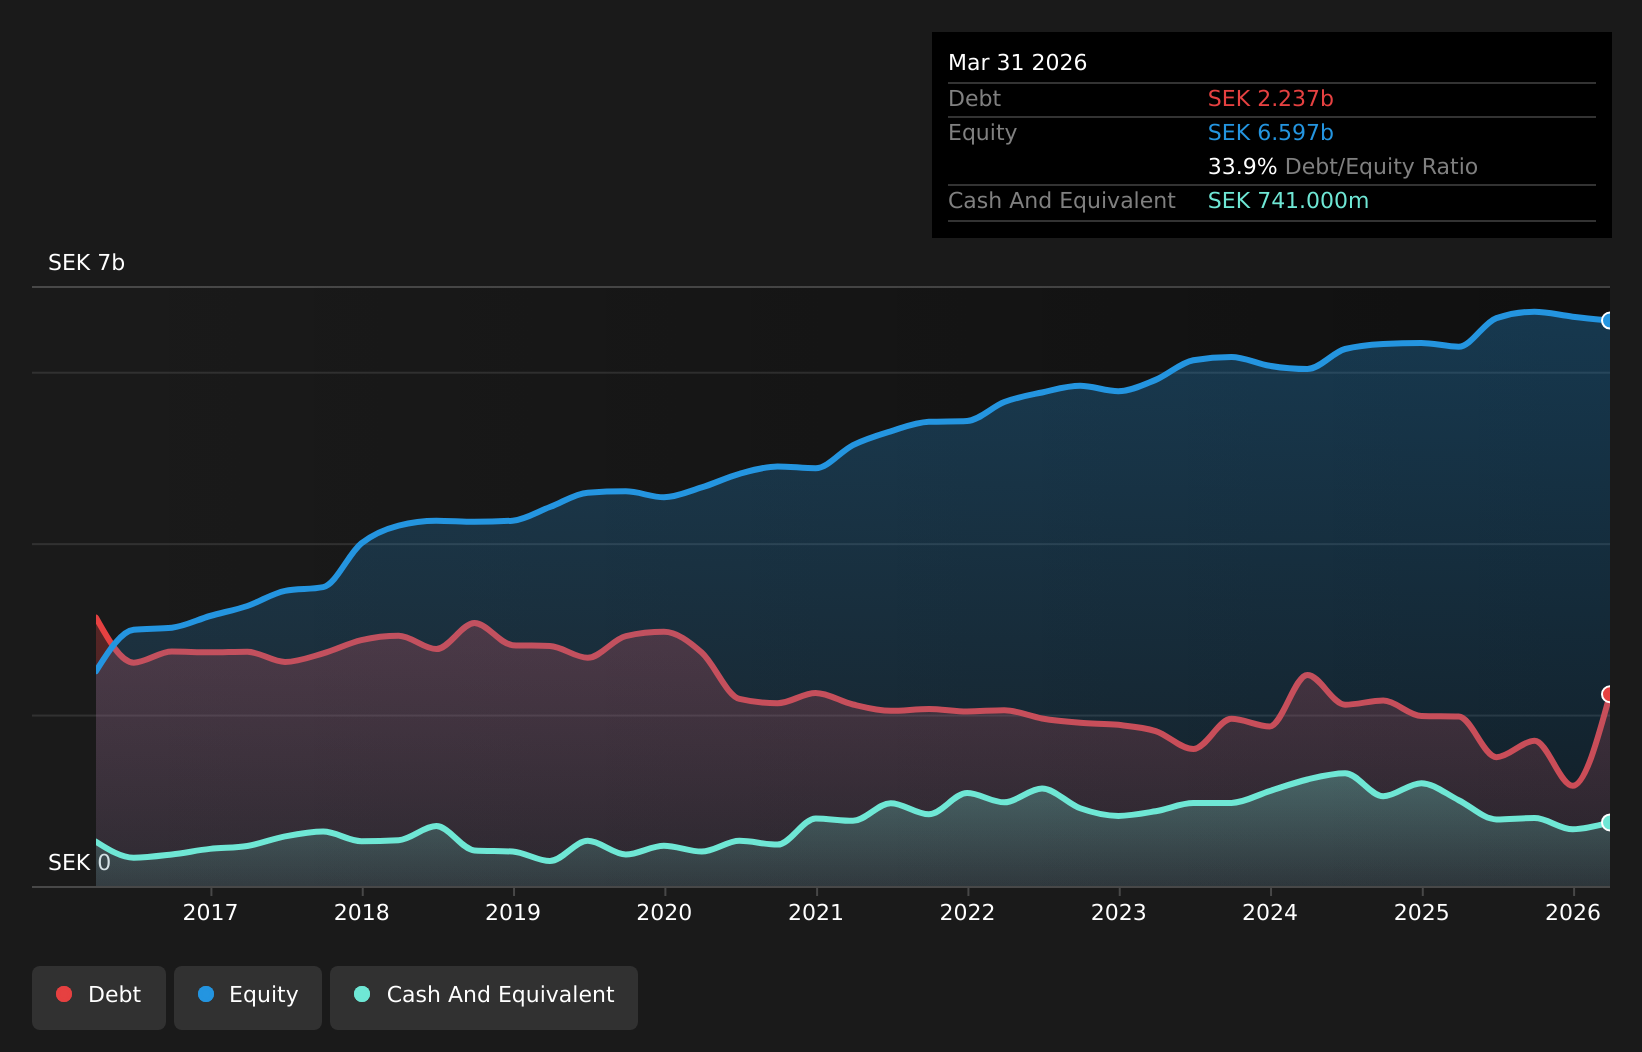Click the SEK 0 axis label
1642x1052 pixels.
point(79,862)
